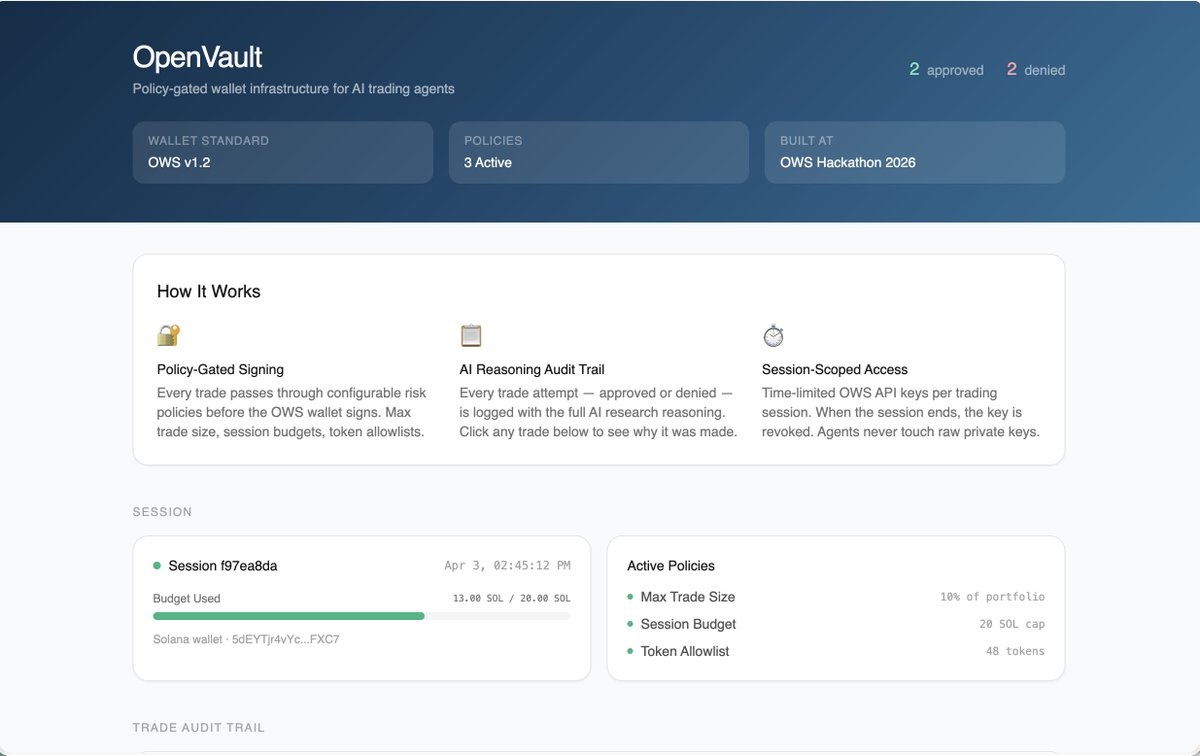Click the Session section label

(162, 512)
